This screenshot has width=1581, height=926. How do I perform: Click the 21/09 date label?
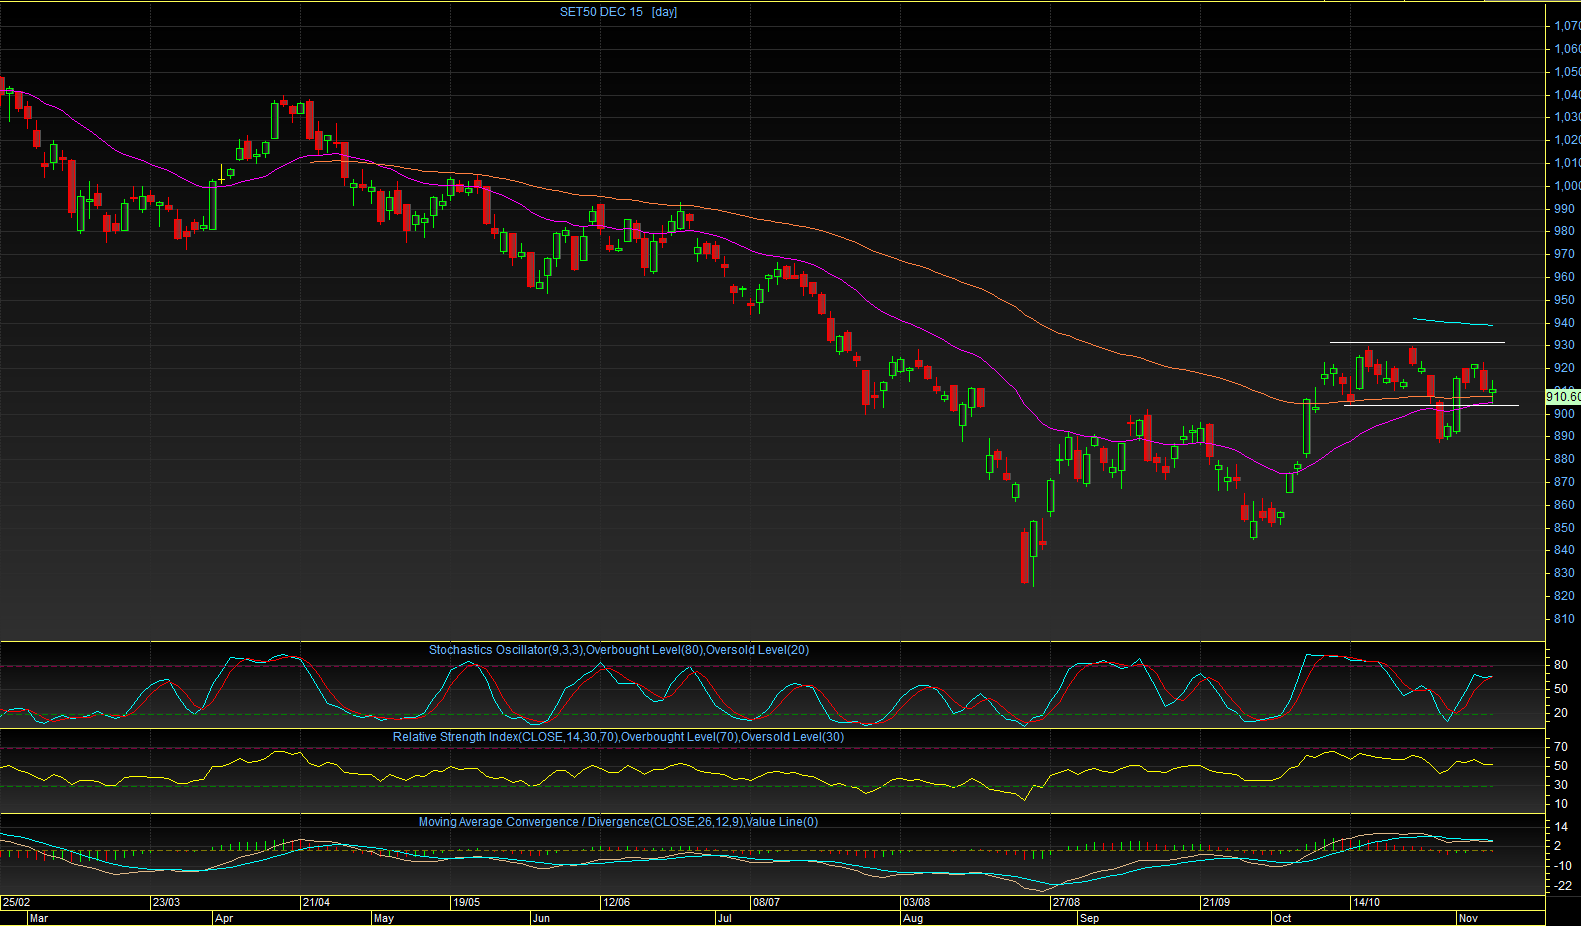[x=1216, y=902]
